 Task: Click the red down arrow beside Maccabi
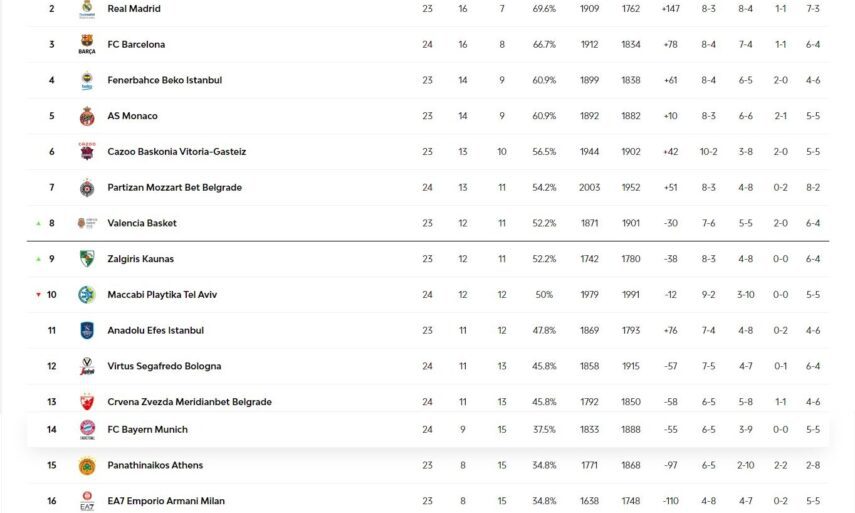click(x=38, y=295)
